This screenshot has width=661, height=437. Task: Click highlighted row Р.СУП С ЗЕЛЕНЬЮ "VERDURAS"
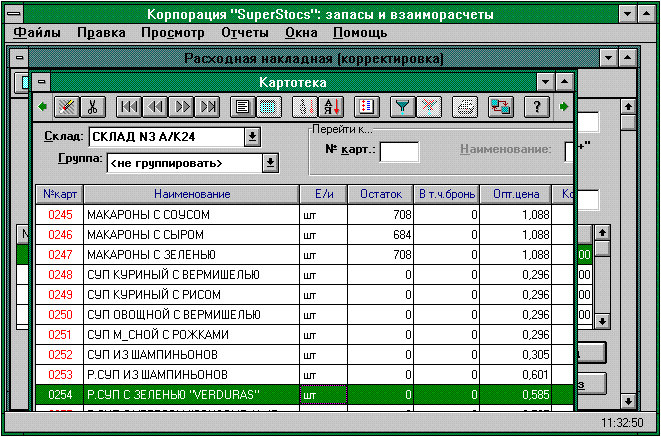(304, 395)
